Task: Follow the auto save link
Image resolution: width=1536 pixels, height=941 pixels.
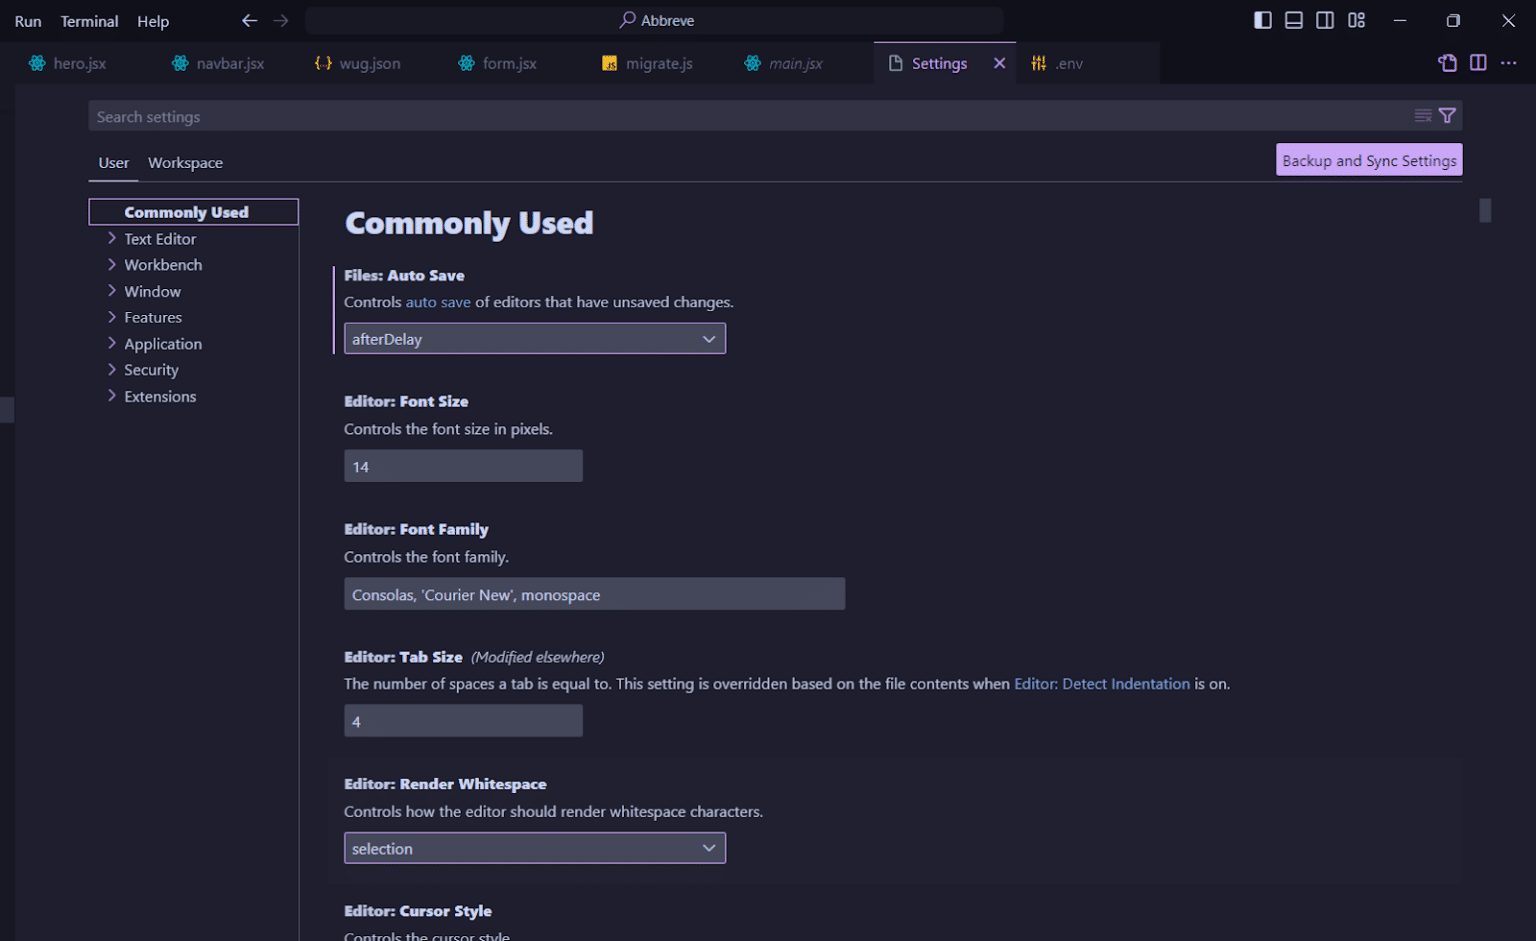Action: tap(437, 301)
